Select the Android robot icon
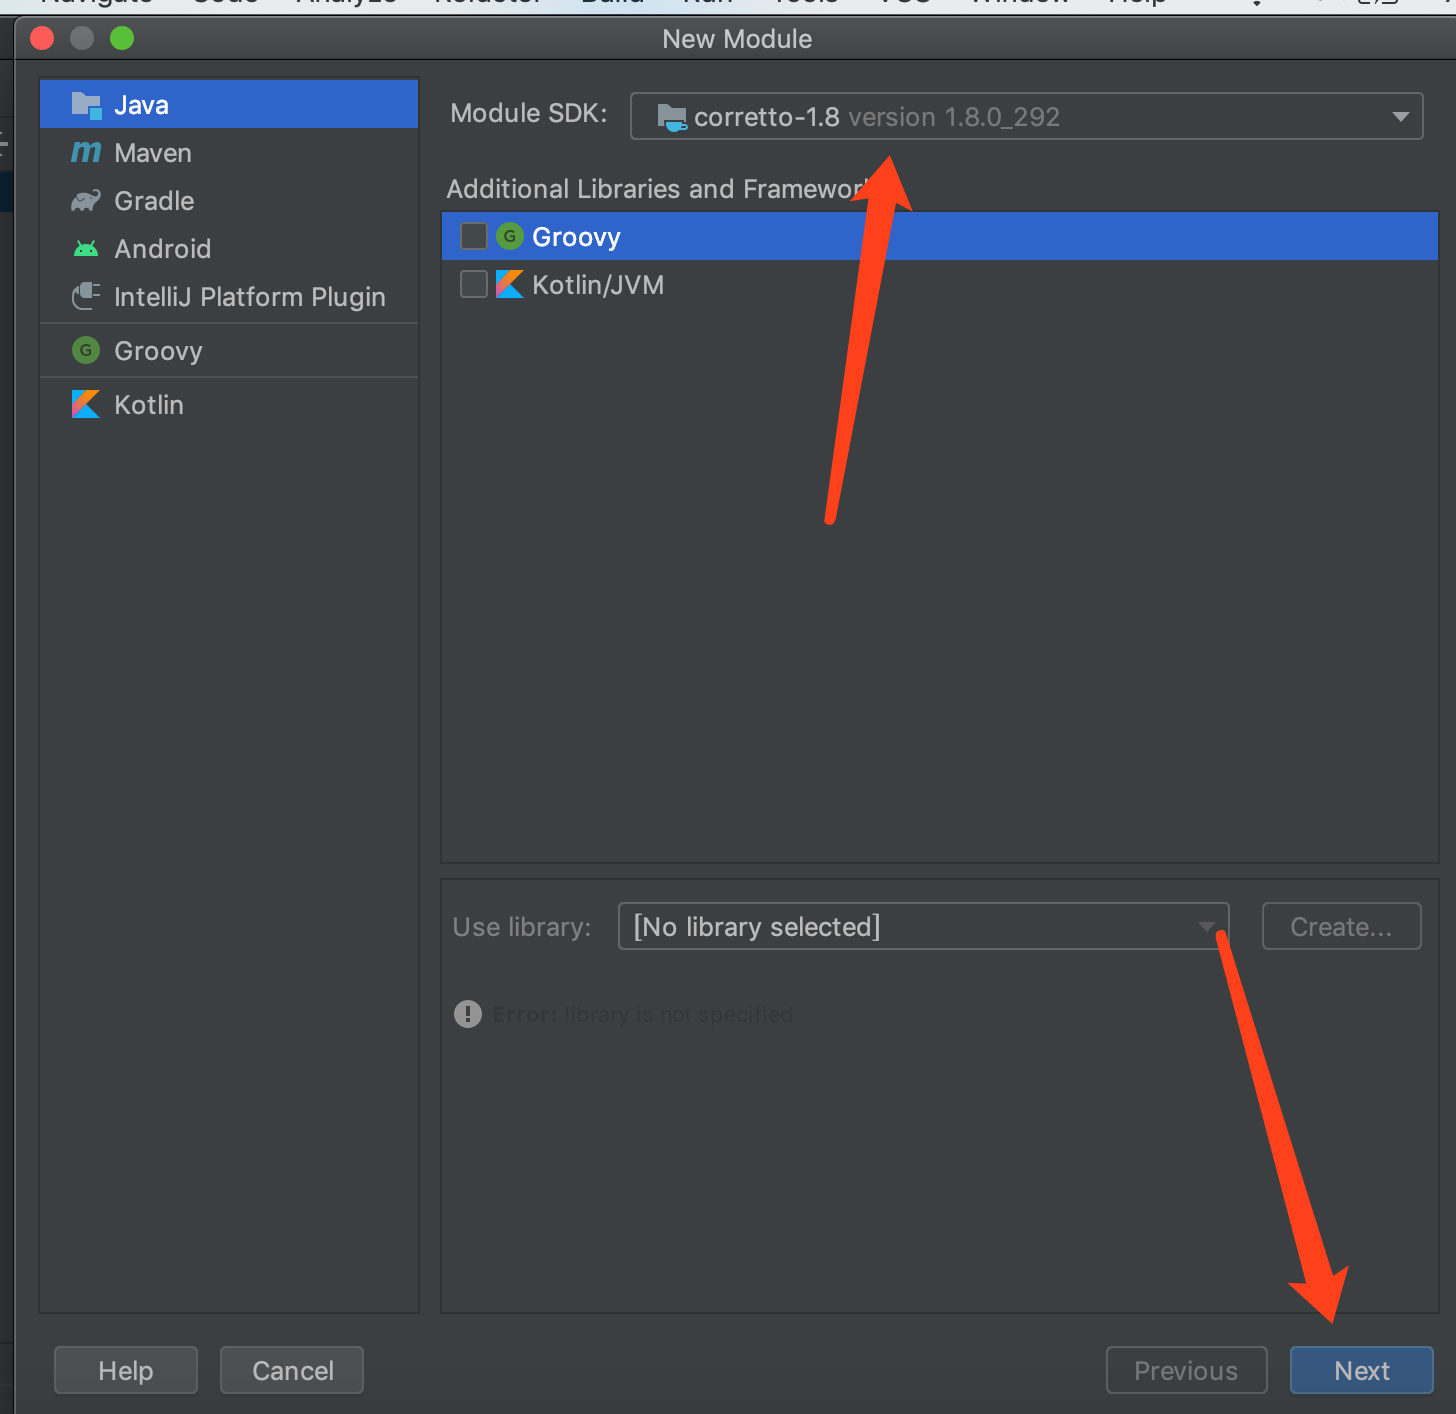The height and width of the screenshot is (1414, 1456). pyautogui.click(x=86, y=249)
